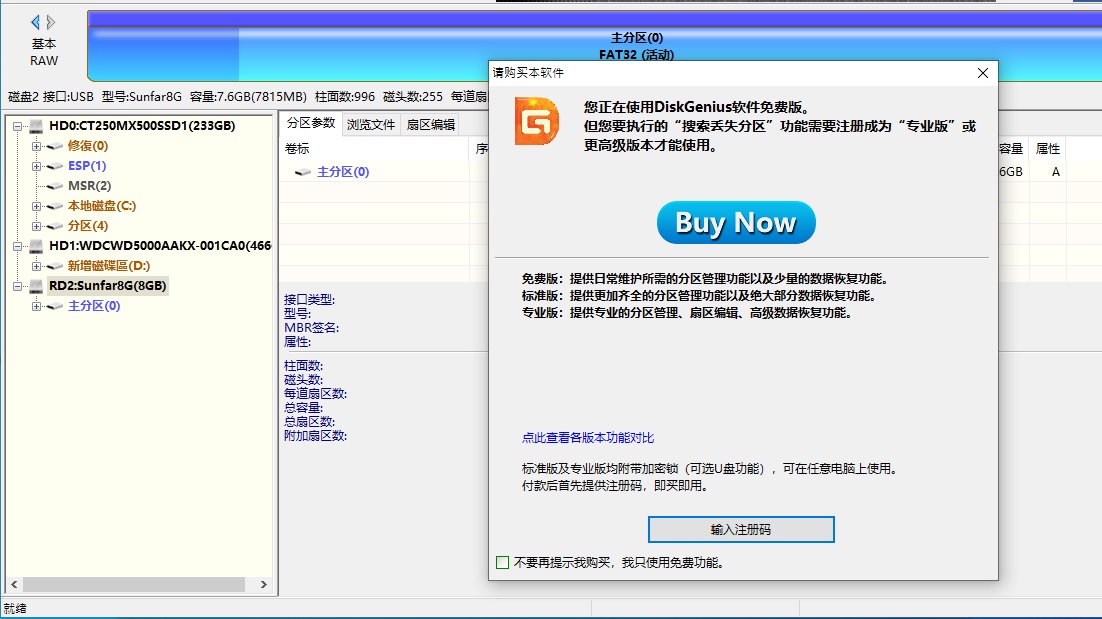This screenshot has height=619, width=1102.
Task: Expand 主分区(0) under RD2
Action: pyautogui.click(x=37, y=306)
